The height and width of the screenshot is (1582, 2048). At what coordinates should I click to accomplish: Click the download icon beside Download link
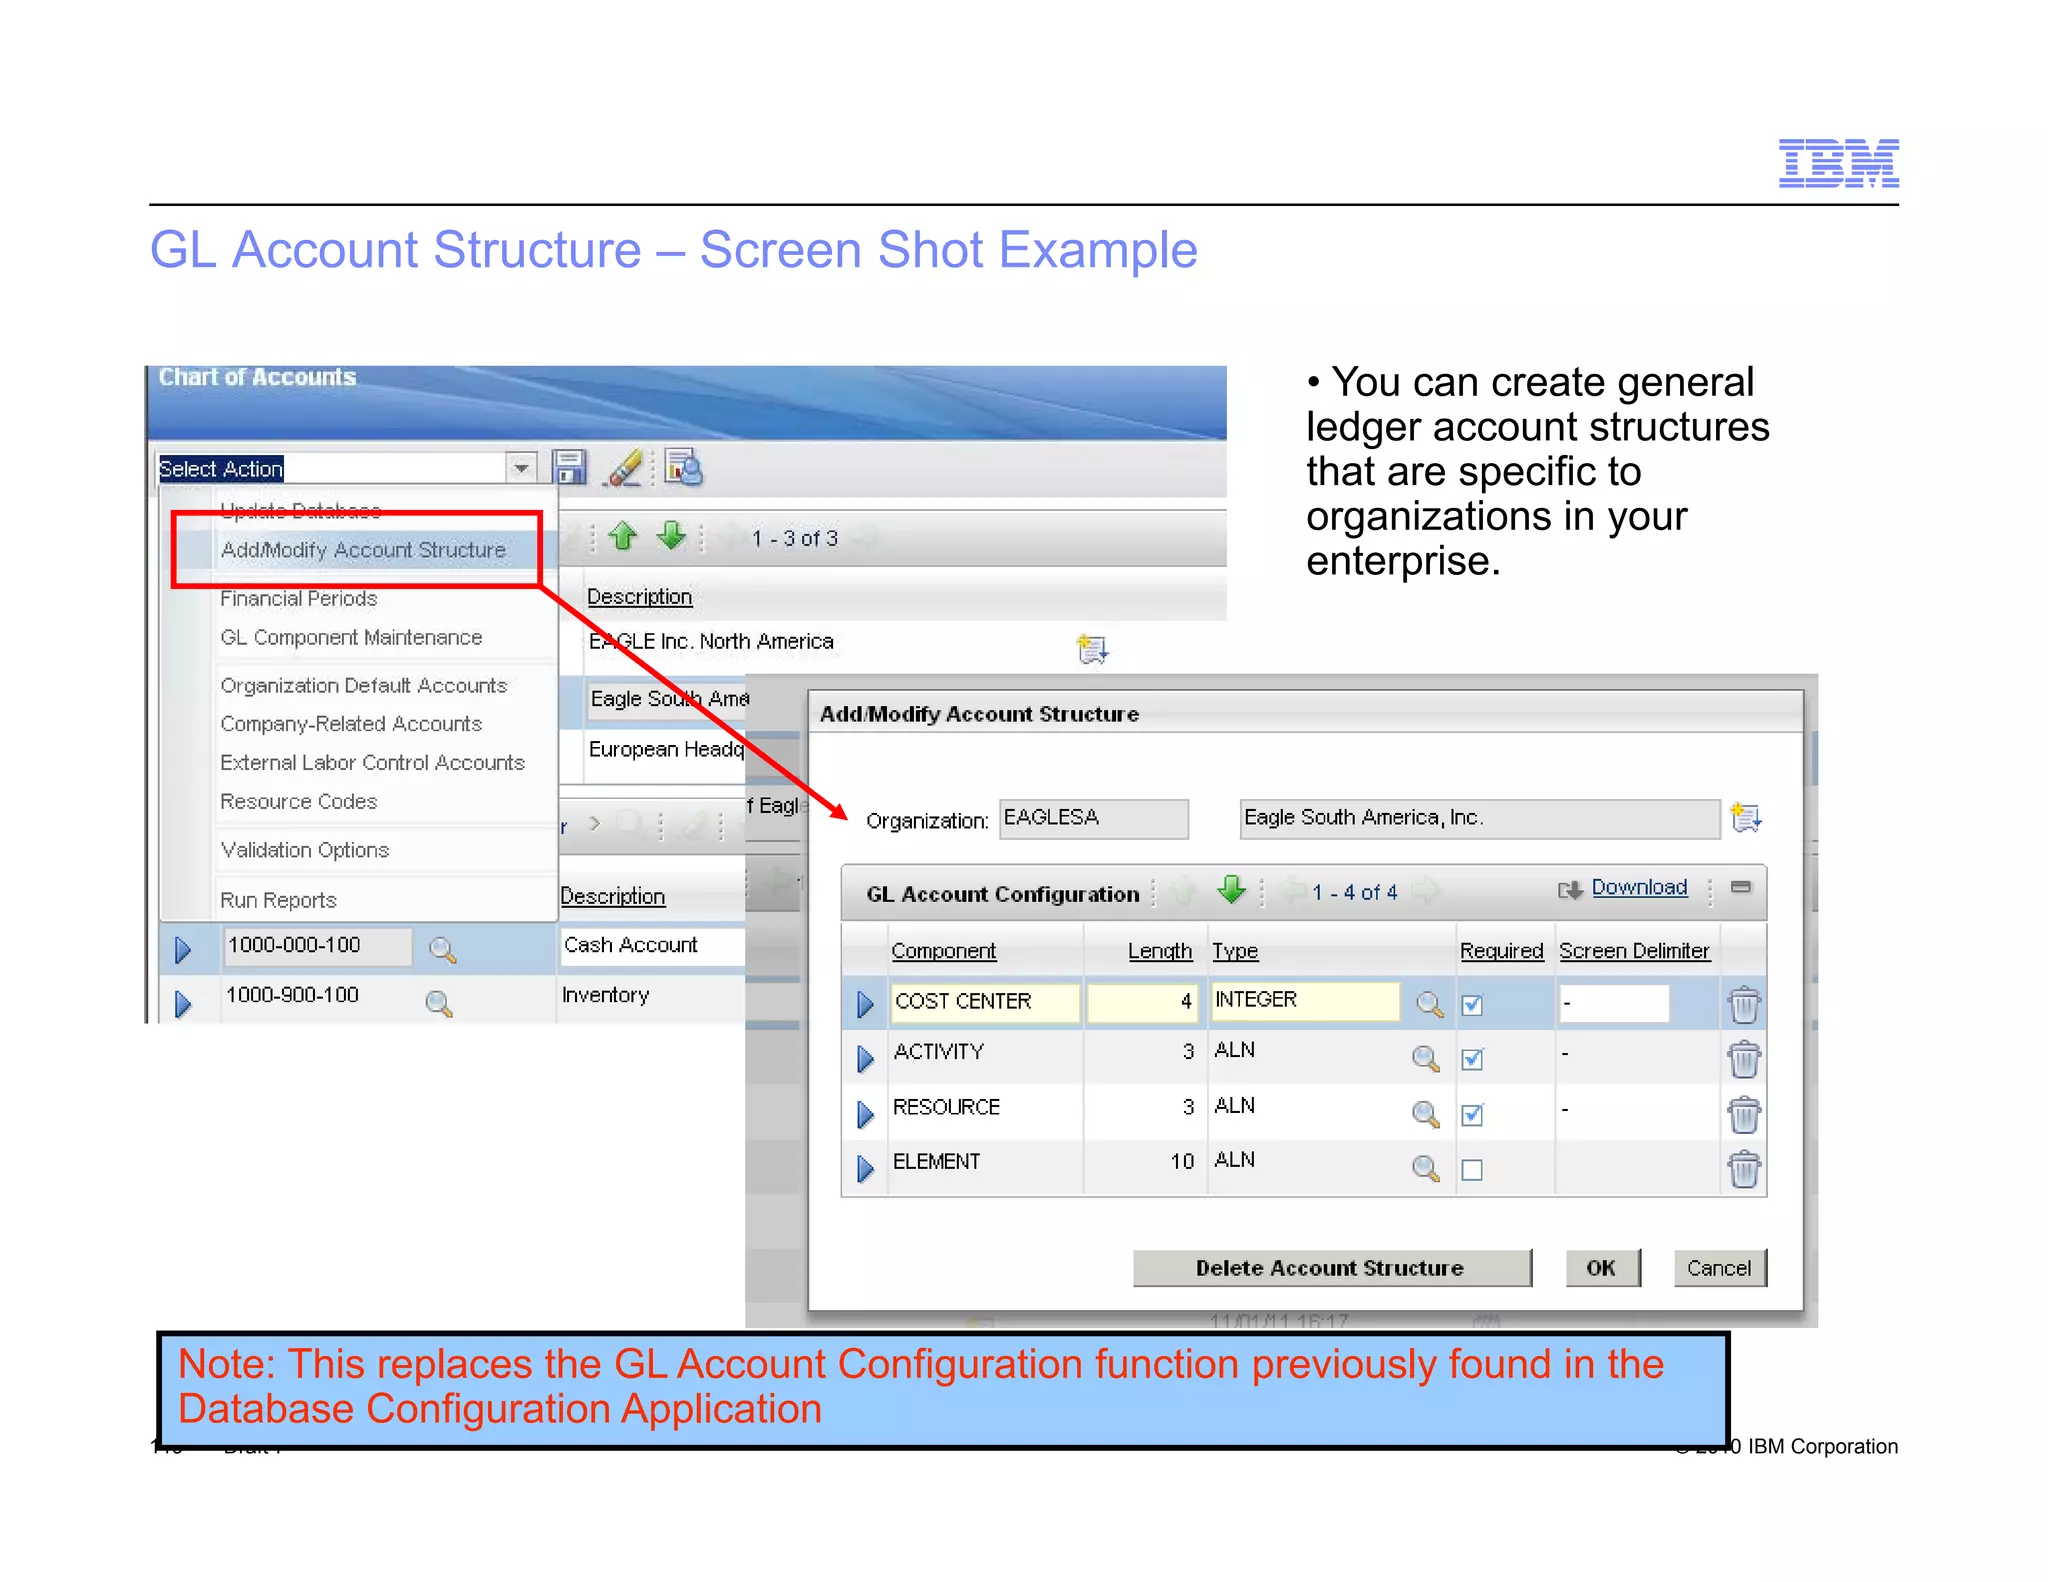[x=1570, y=890]
